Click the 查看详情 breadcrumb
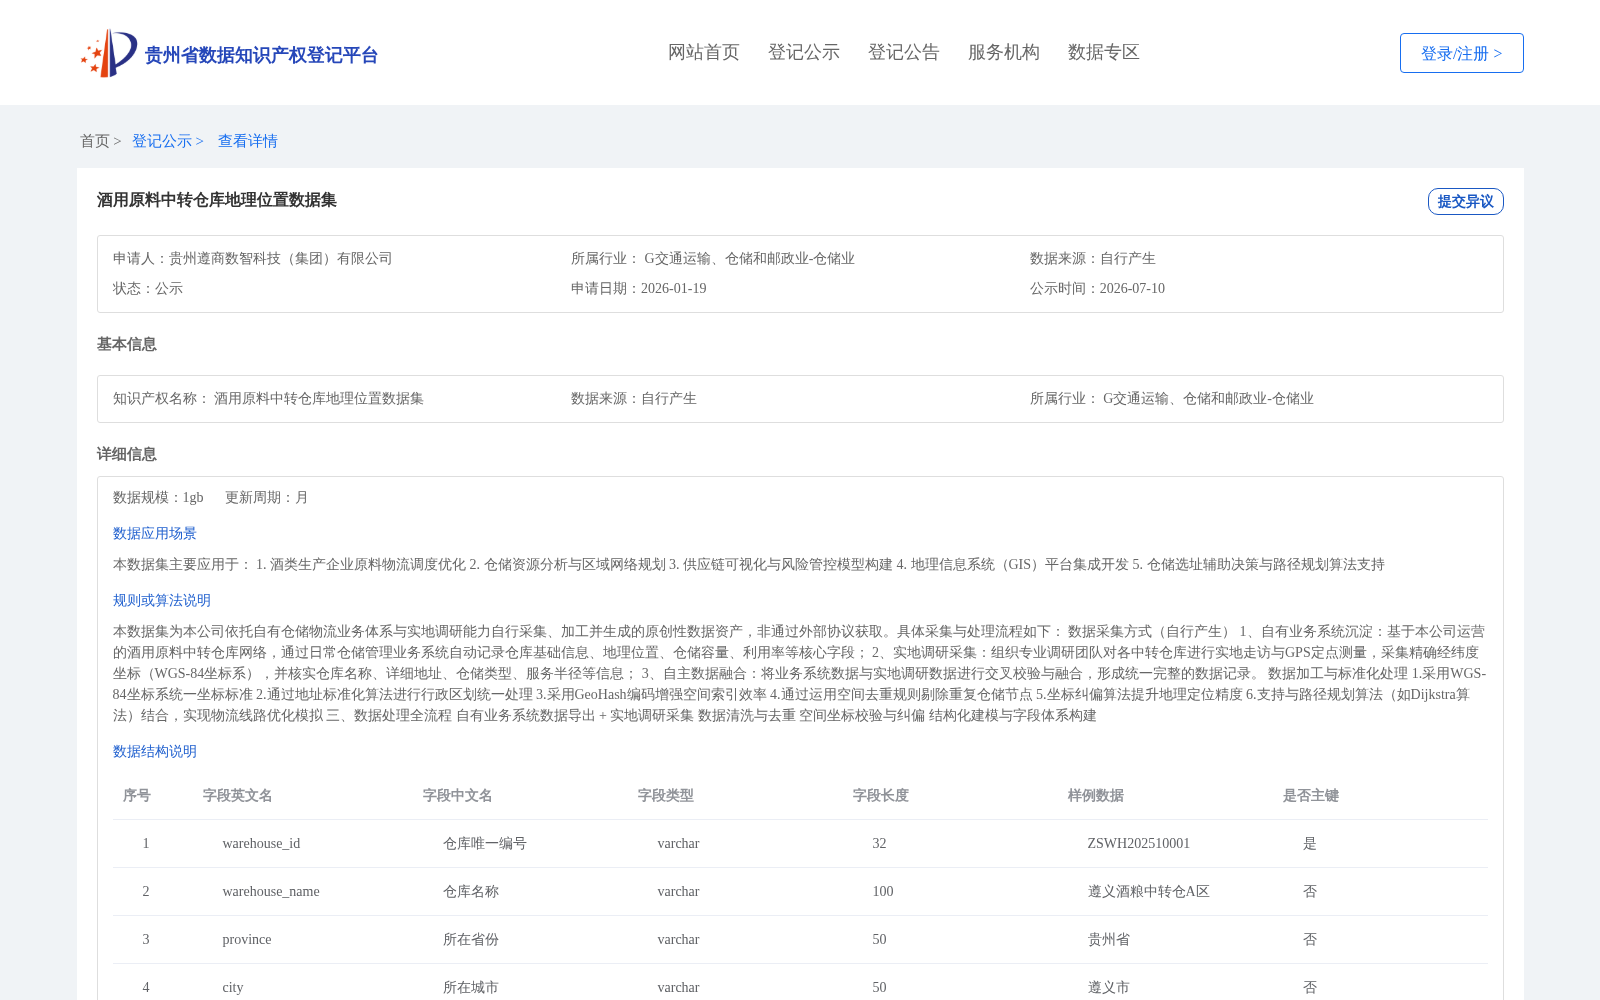Viewport: 1600px width, 1000px height. pos(248,141)
